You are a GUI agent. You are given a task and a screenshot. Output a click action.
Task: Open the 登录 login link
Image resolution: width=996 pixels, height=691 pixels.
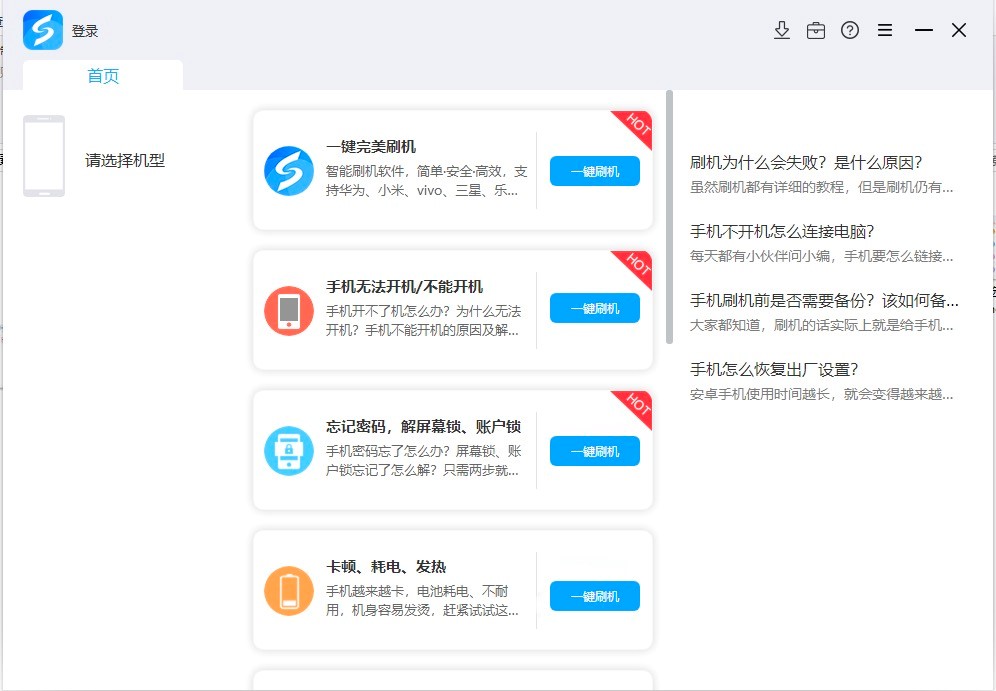pyautogui.click(x=84, y=31)
